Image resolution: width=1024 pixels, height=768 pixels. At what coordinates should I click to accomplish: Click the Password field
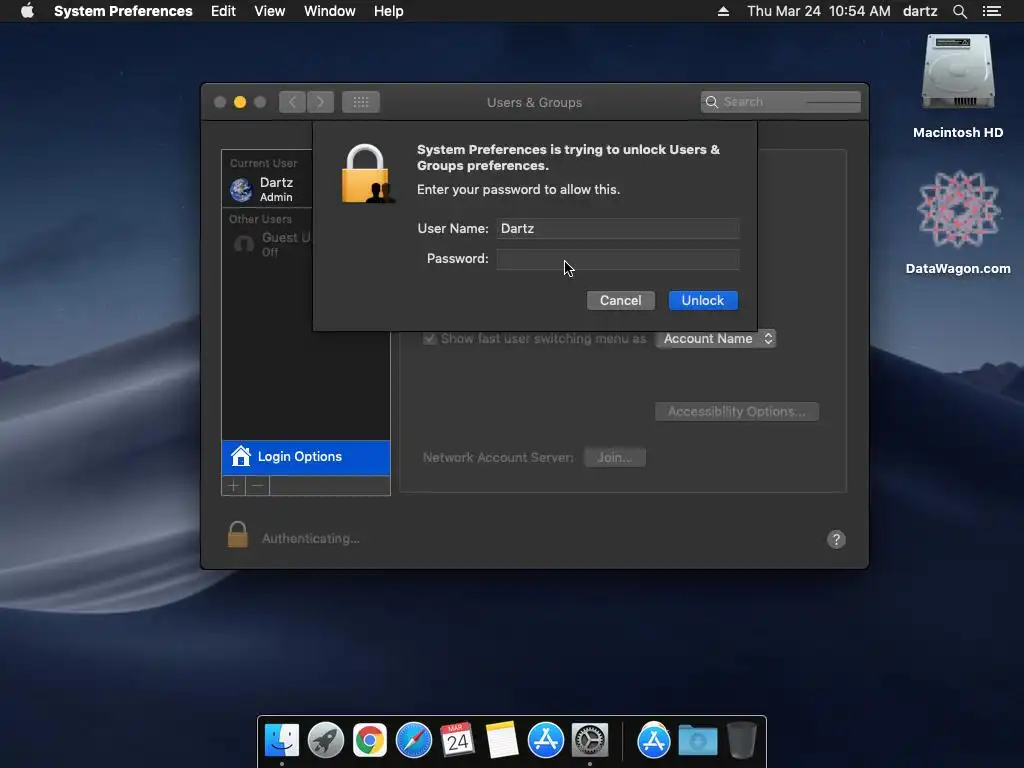618,259
